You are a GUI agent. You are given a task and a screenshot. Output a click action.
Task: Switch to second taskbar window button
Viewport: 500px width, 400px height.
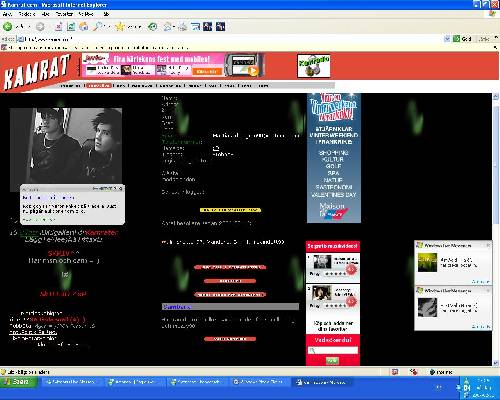[134, 382]
